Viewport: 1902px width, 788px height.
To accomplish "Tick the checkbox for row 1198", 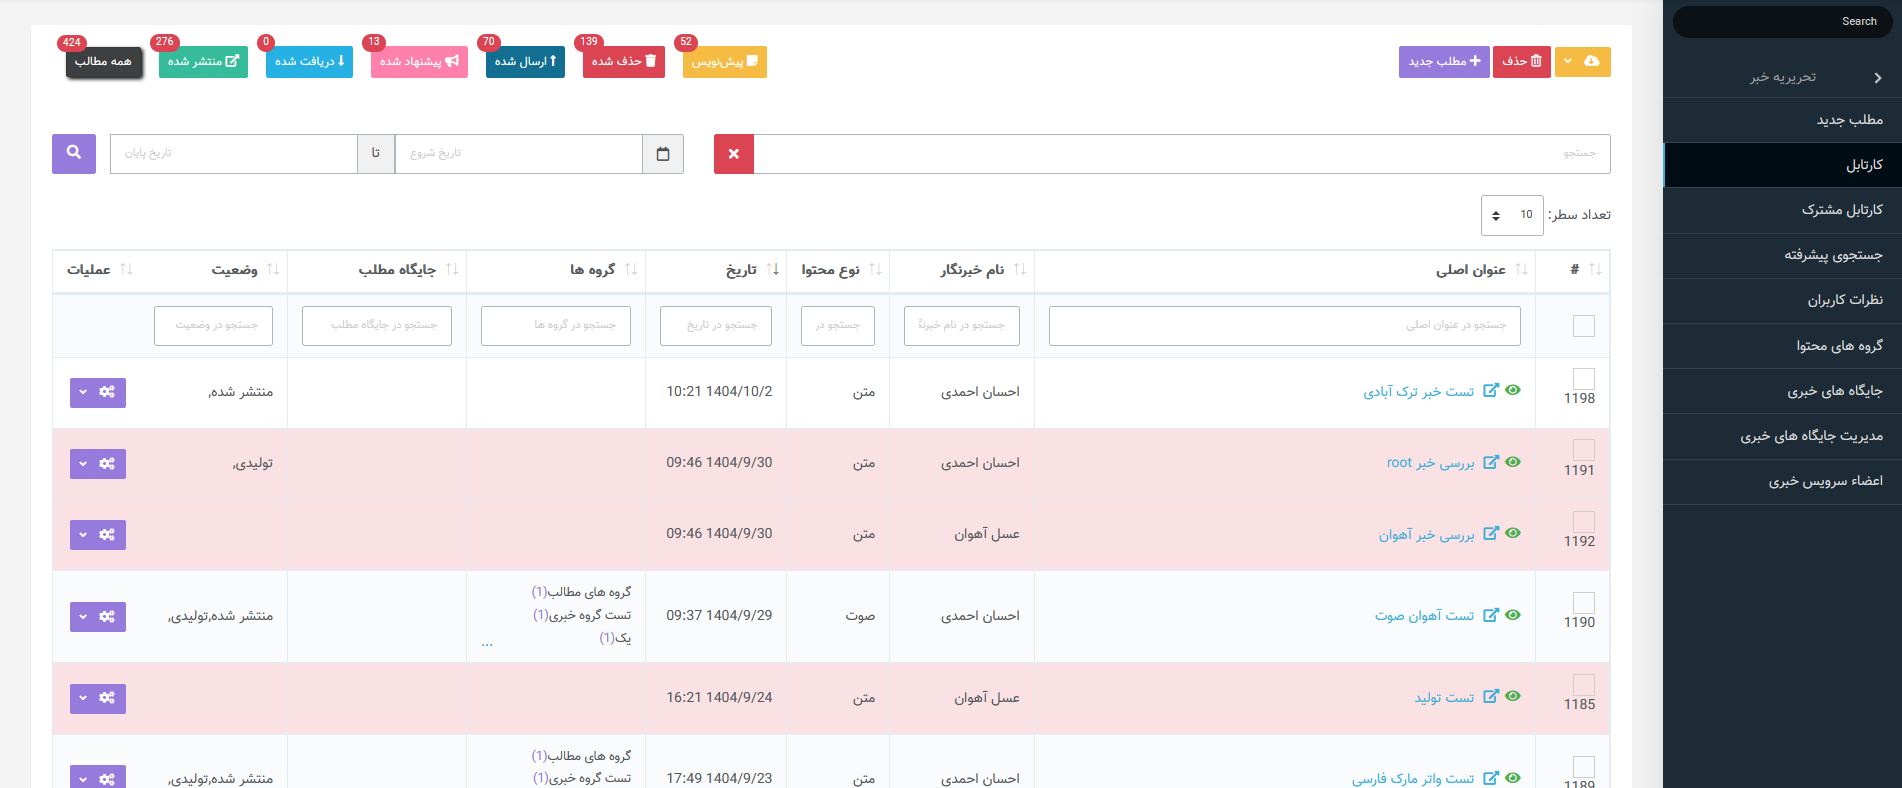I will click(1583, 378).
